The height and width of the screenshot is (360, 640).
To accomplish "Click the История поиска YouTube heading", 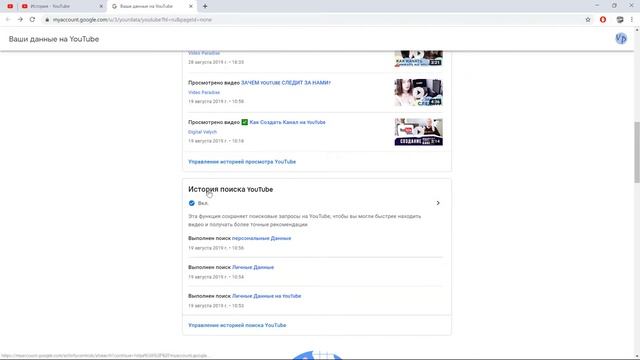I will coord(231,189).
